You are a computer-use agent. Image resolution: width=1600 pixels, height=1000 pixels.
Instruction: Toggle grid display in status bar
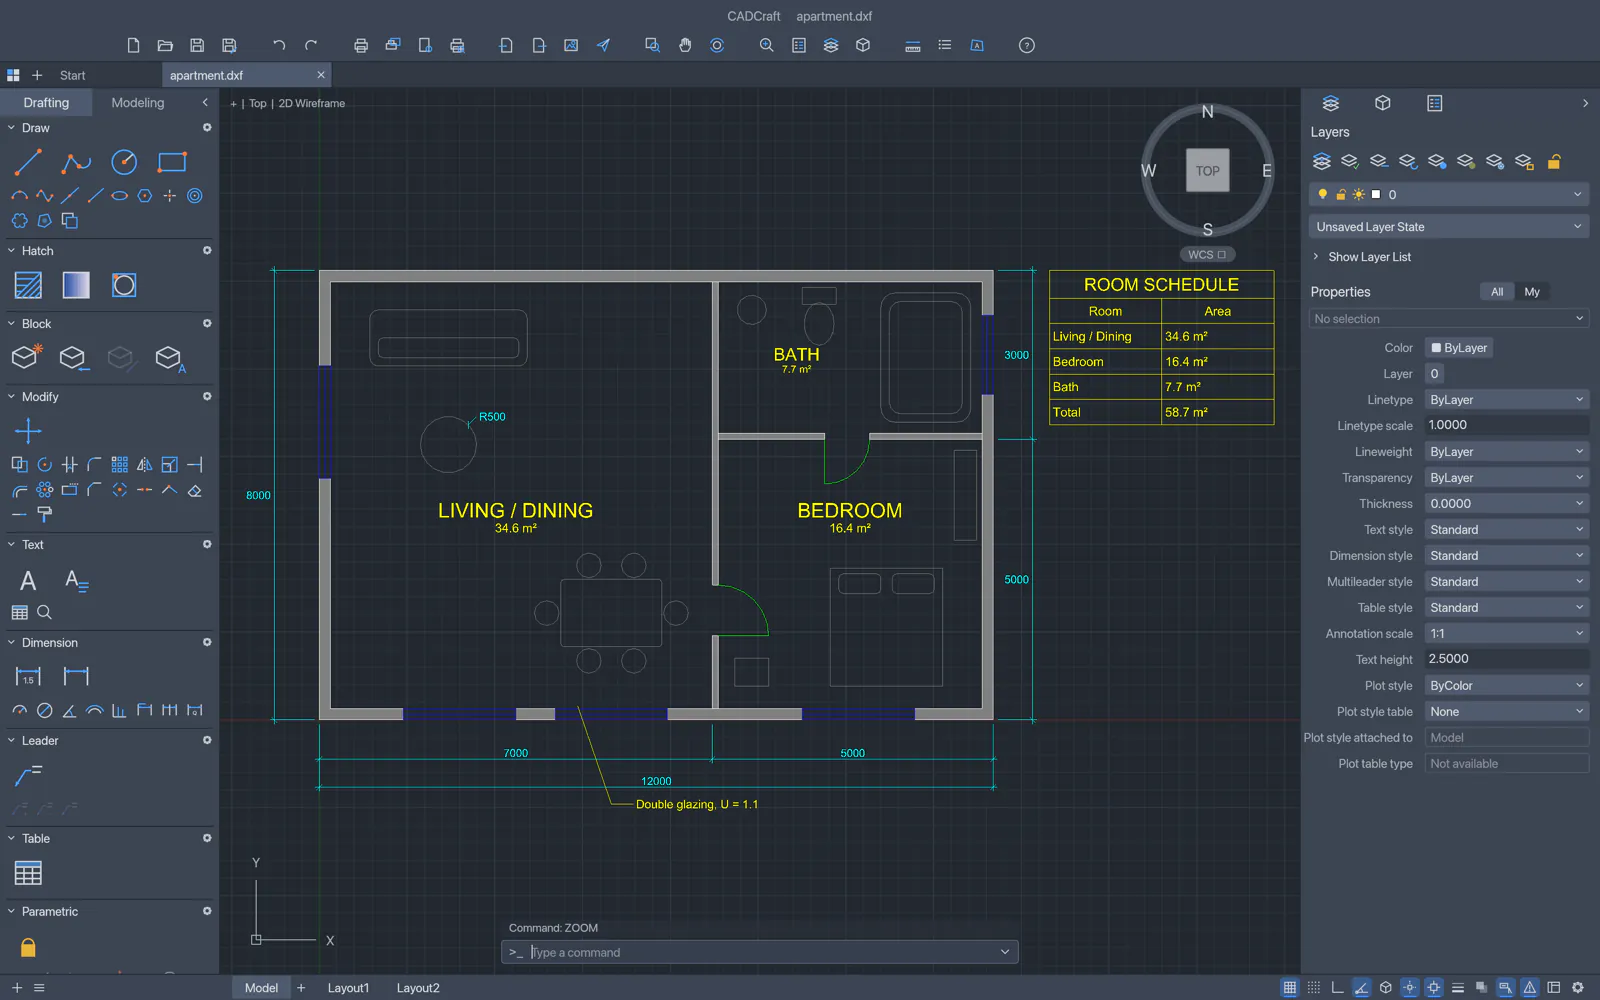click(1290, 988)
